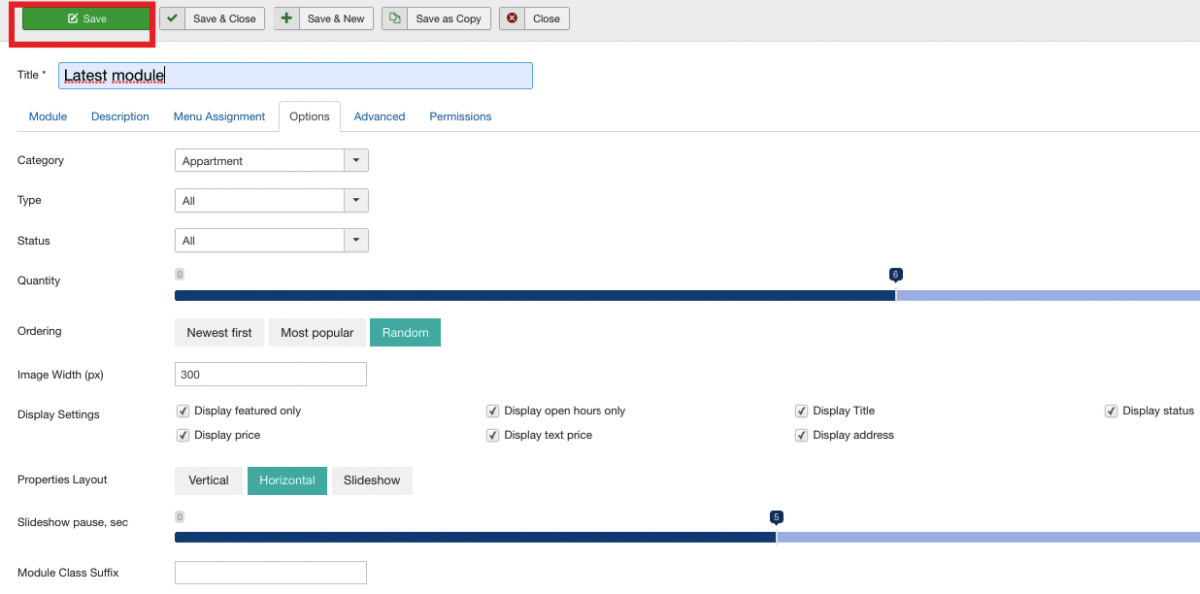Click the Module Class Suffix text field
1200x594 pixels.
[x=270, y=573]
